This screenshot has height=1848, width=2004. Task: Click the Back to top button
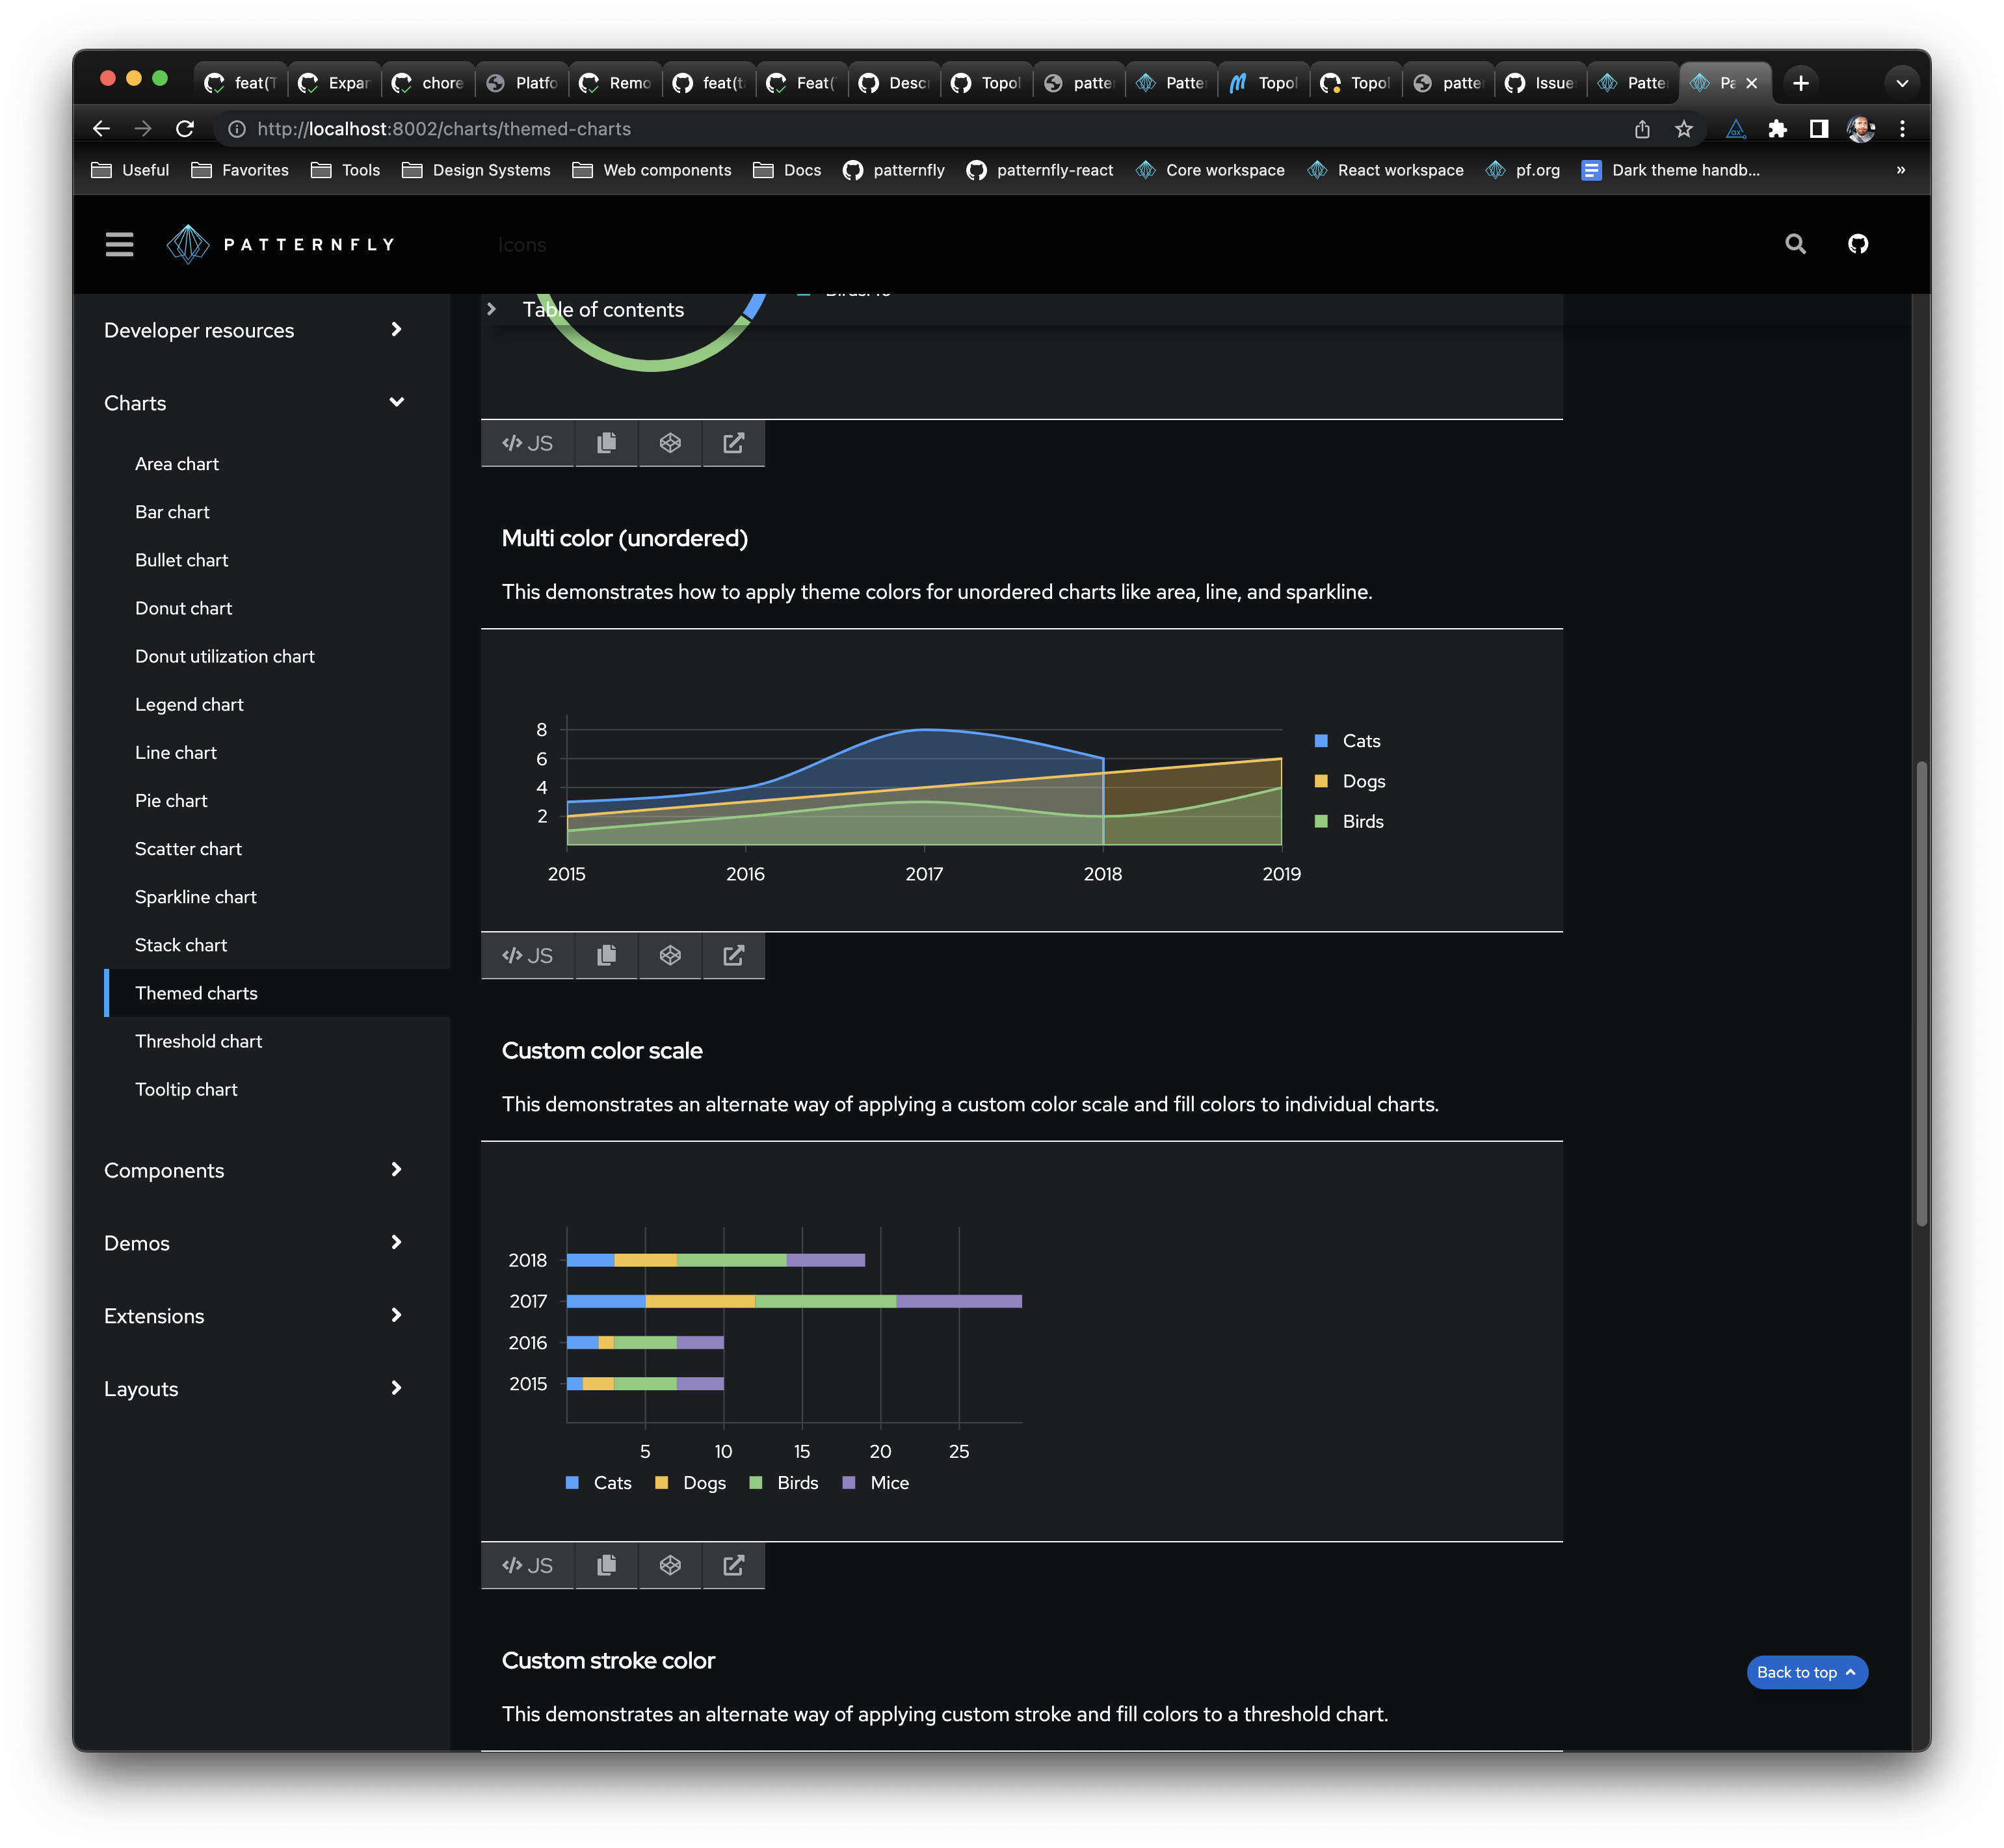1806,1672
